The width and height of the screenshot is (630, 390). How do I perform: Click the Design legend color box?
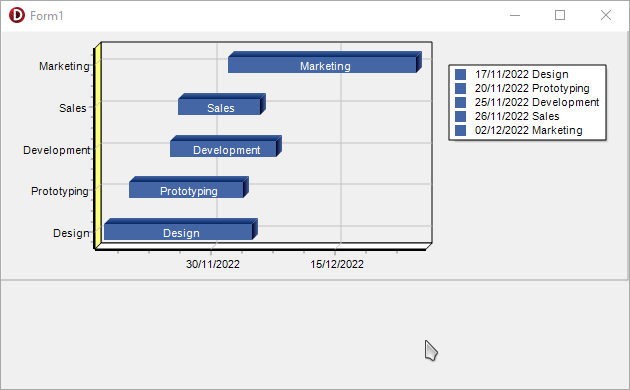point(460,74)
